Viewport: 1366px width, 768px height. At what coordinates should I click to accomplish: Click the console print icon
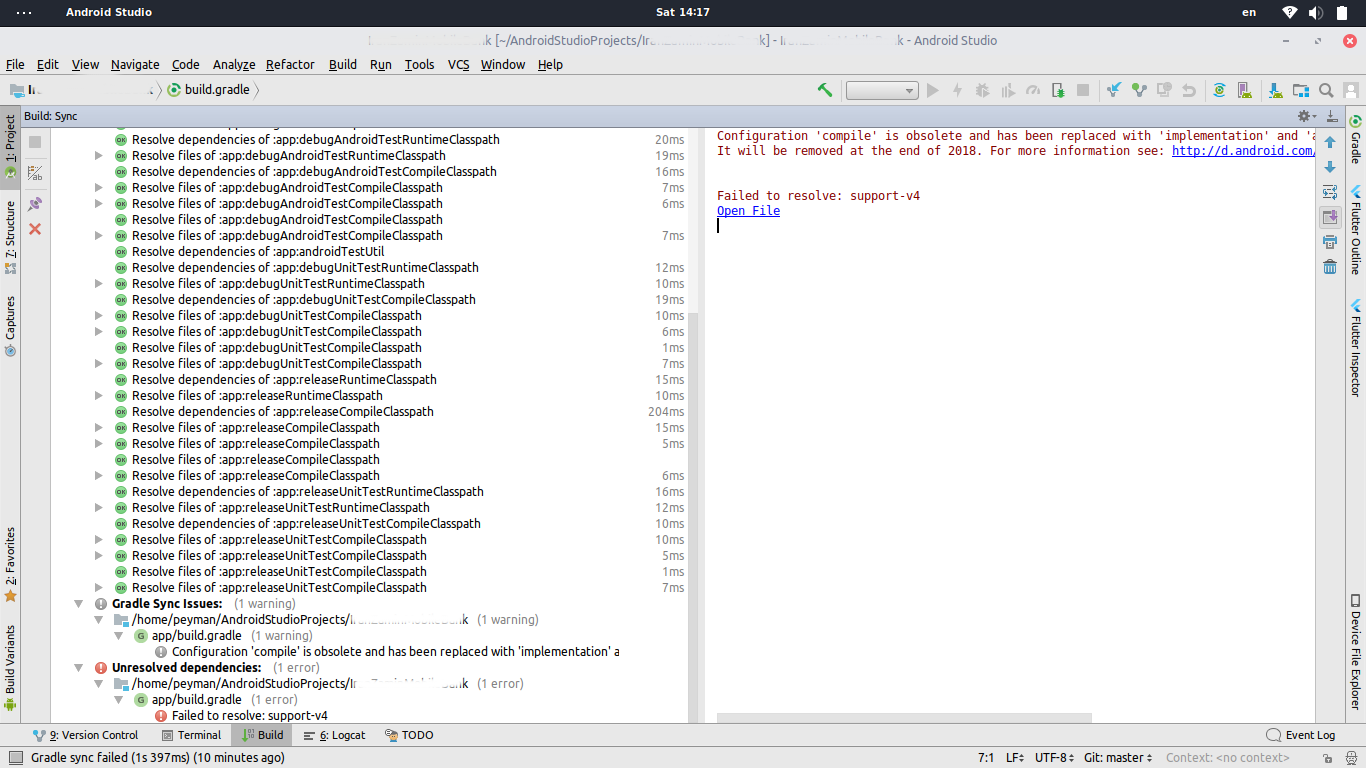point(1330,242)
